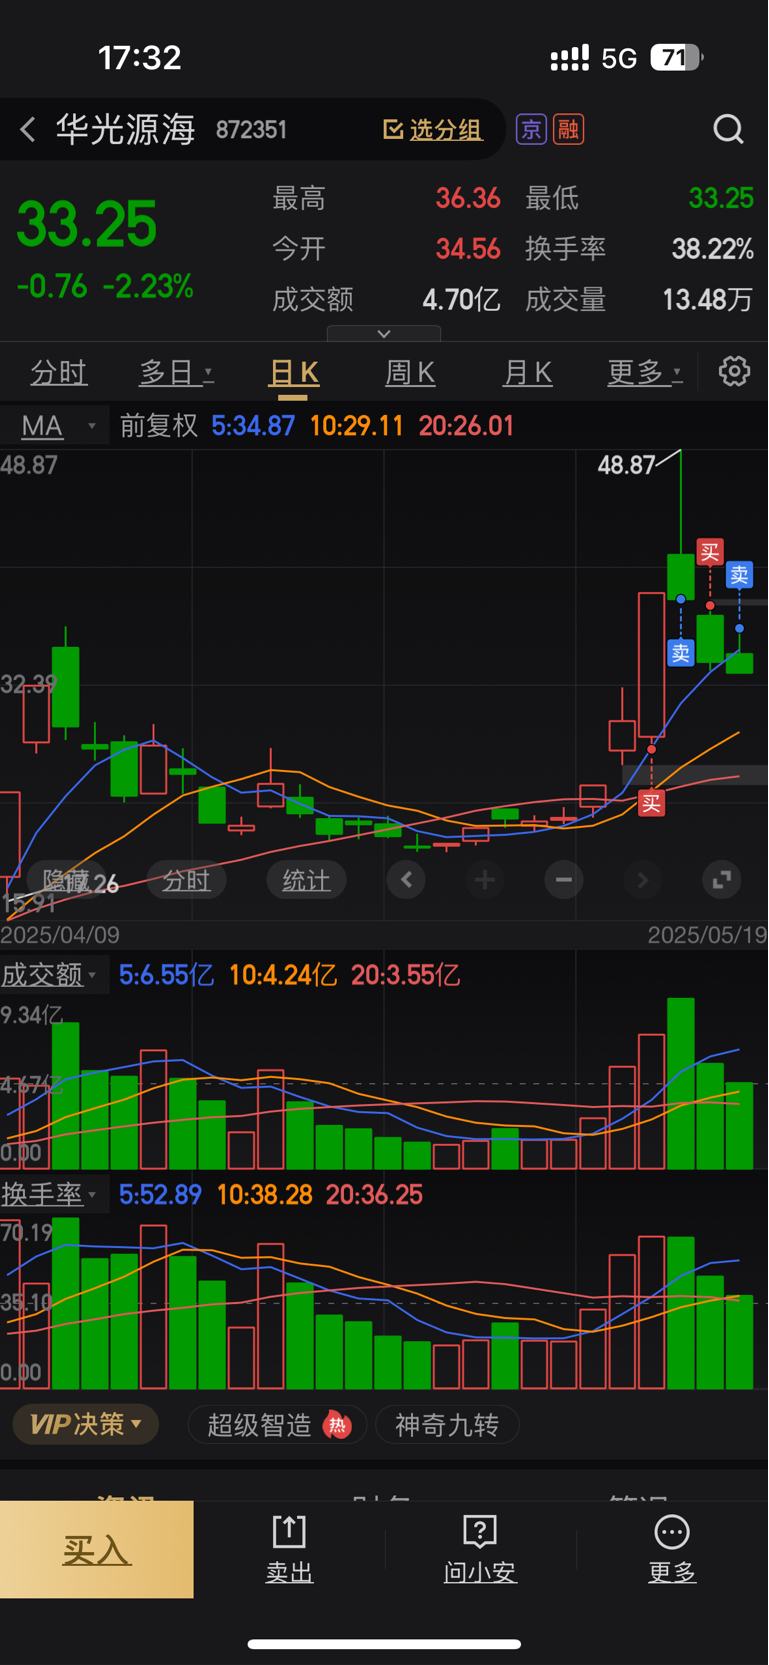Image resolution: width=769 pixels, height=1665 pixels.
Task: Tap the 2025/04/09 start date label
Action: click(x=60, y=935)
